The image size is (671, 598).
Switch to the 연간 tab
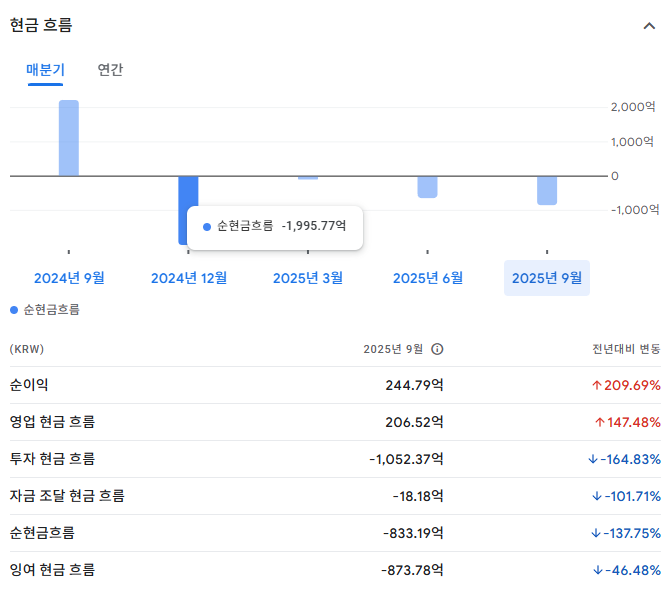pos(110,69)
